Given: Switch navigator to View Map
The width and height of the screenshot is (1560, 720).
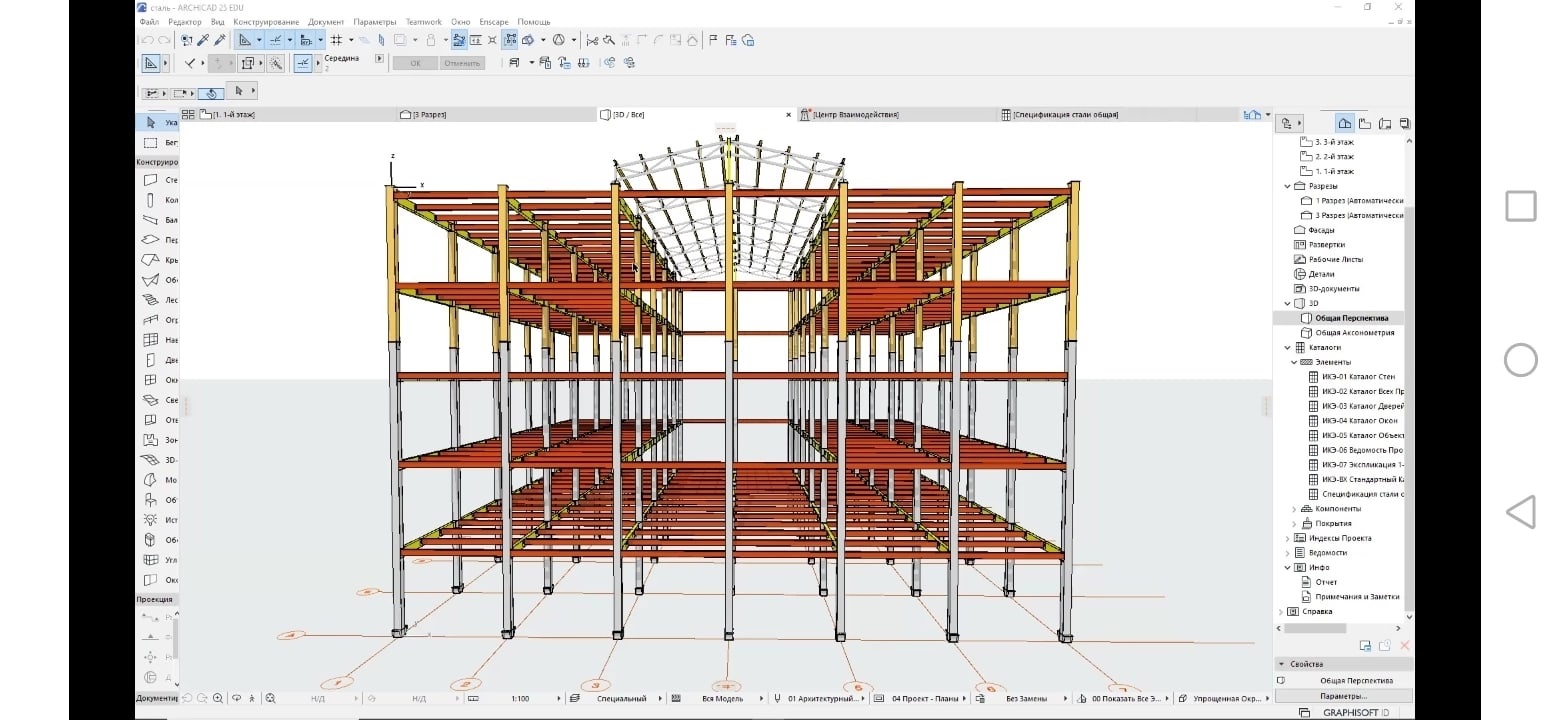Looking at the screenshot, I should [1365, 123].
